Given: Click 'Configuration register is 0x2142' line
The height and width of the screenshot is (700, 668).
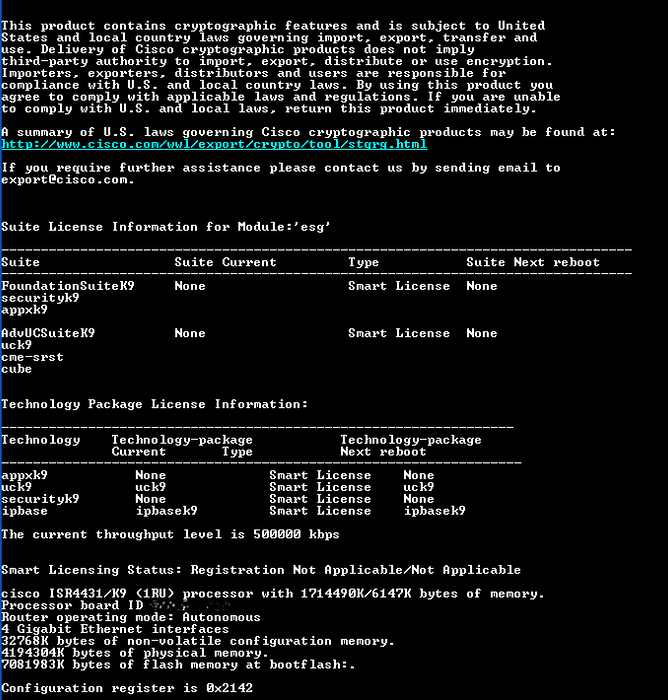Looking at the screenshot, I should click(127, 688).
